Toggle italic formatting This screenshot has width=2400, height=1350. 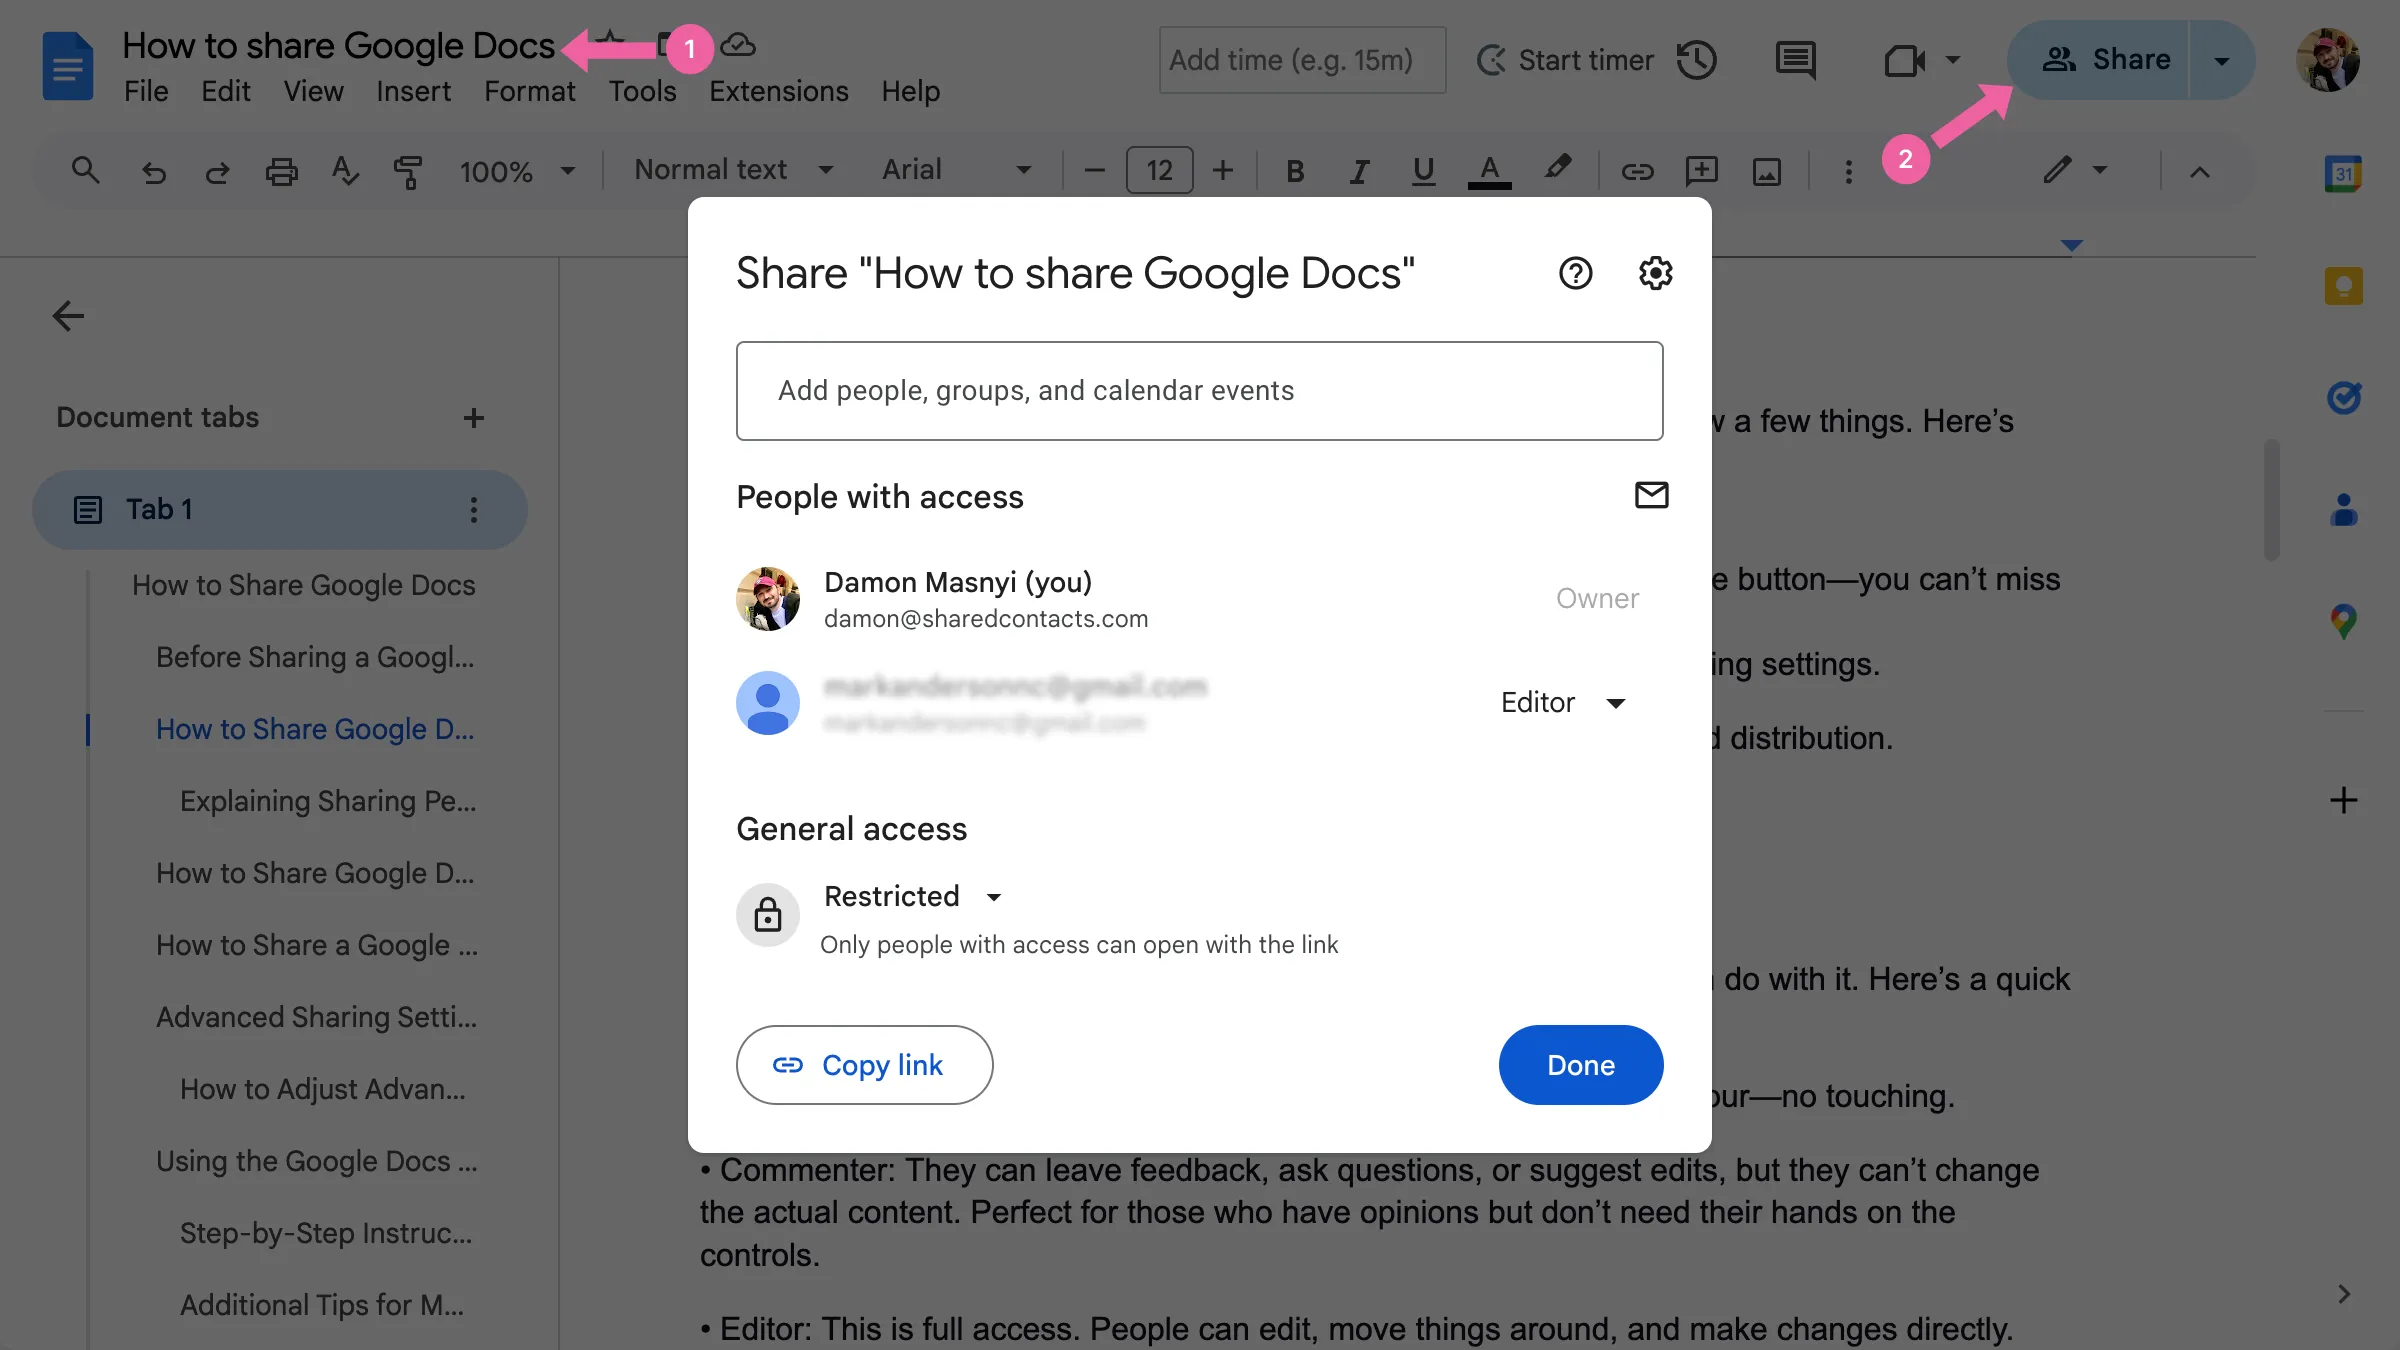coord(1359,170)
